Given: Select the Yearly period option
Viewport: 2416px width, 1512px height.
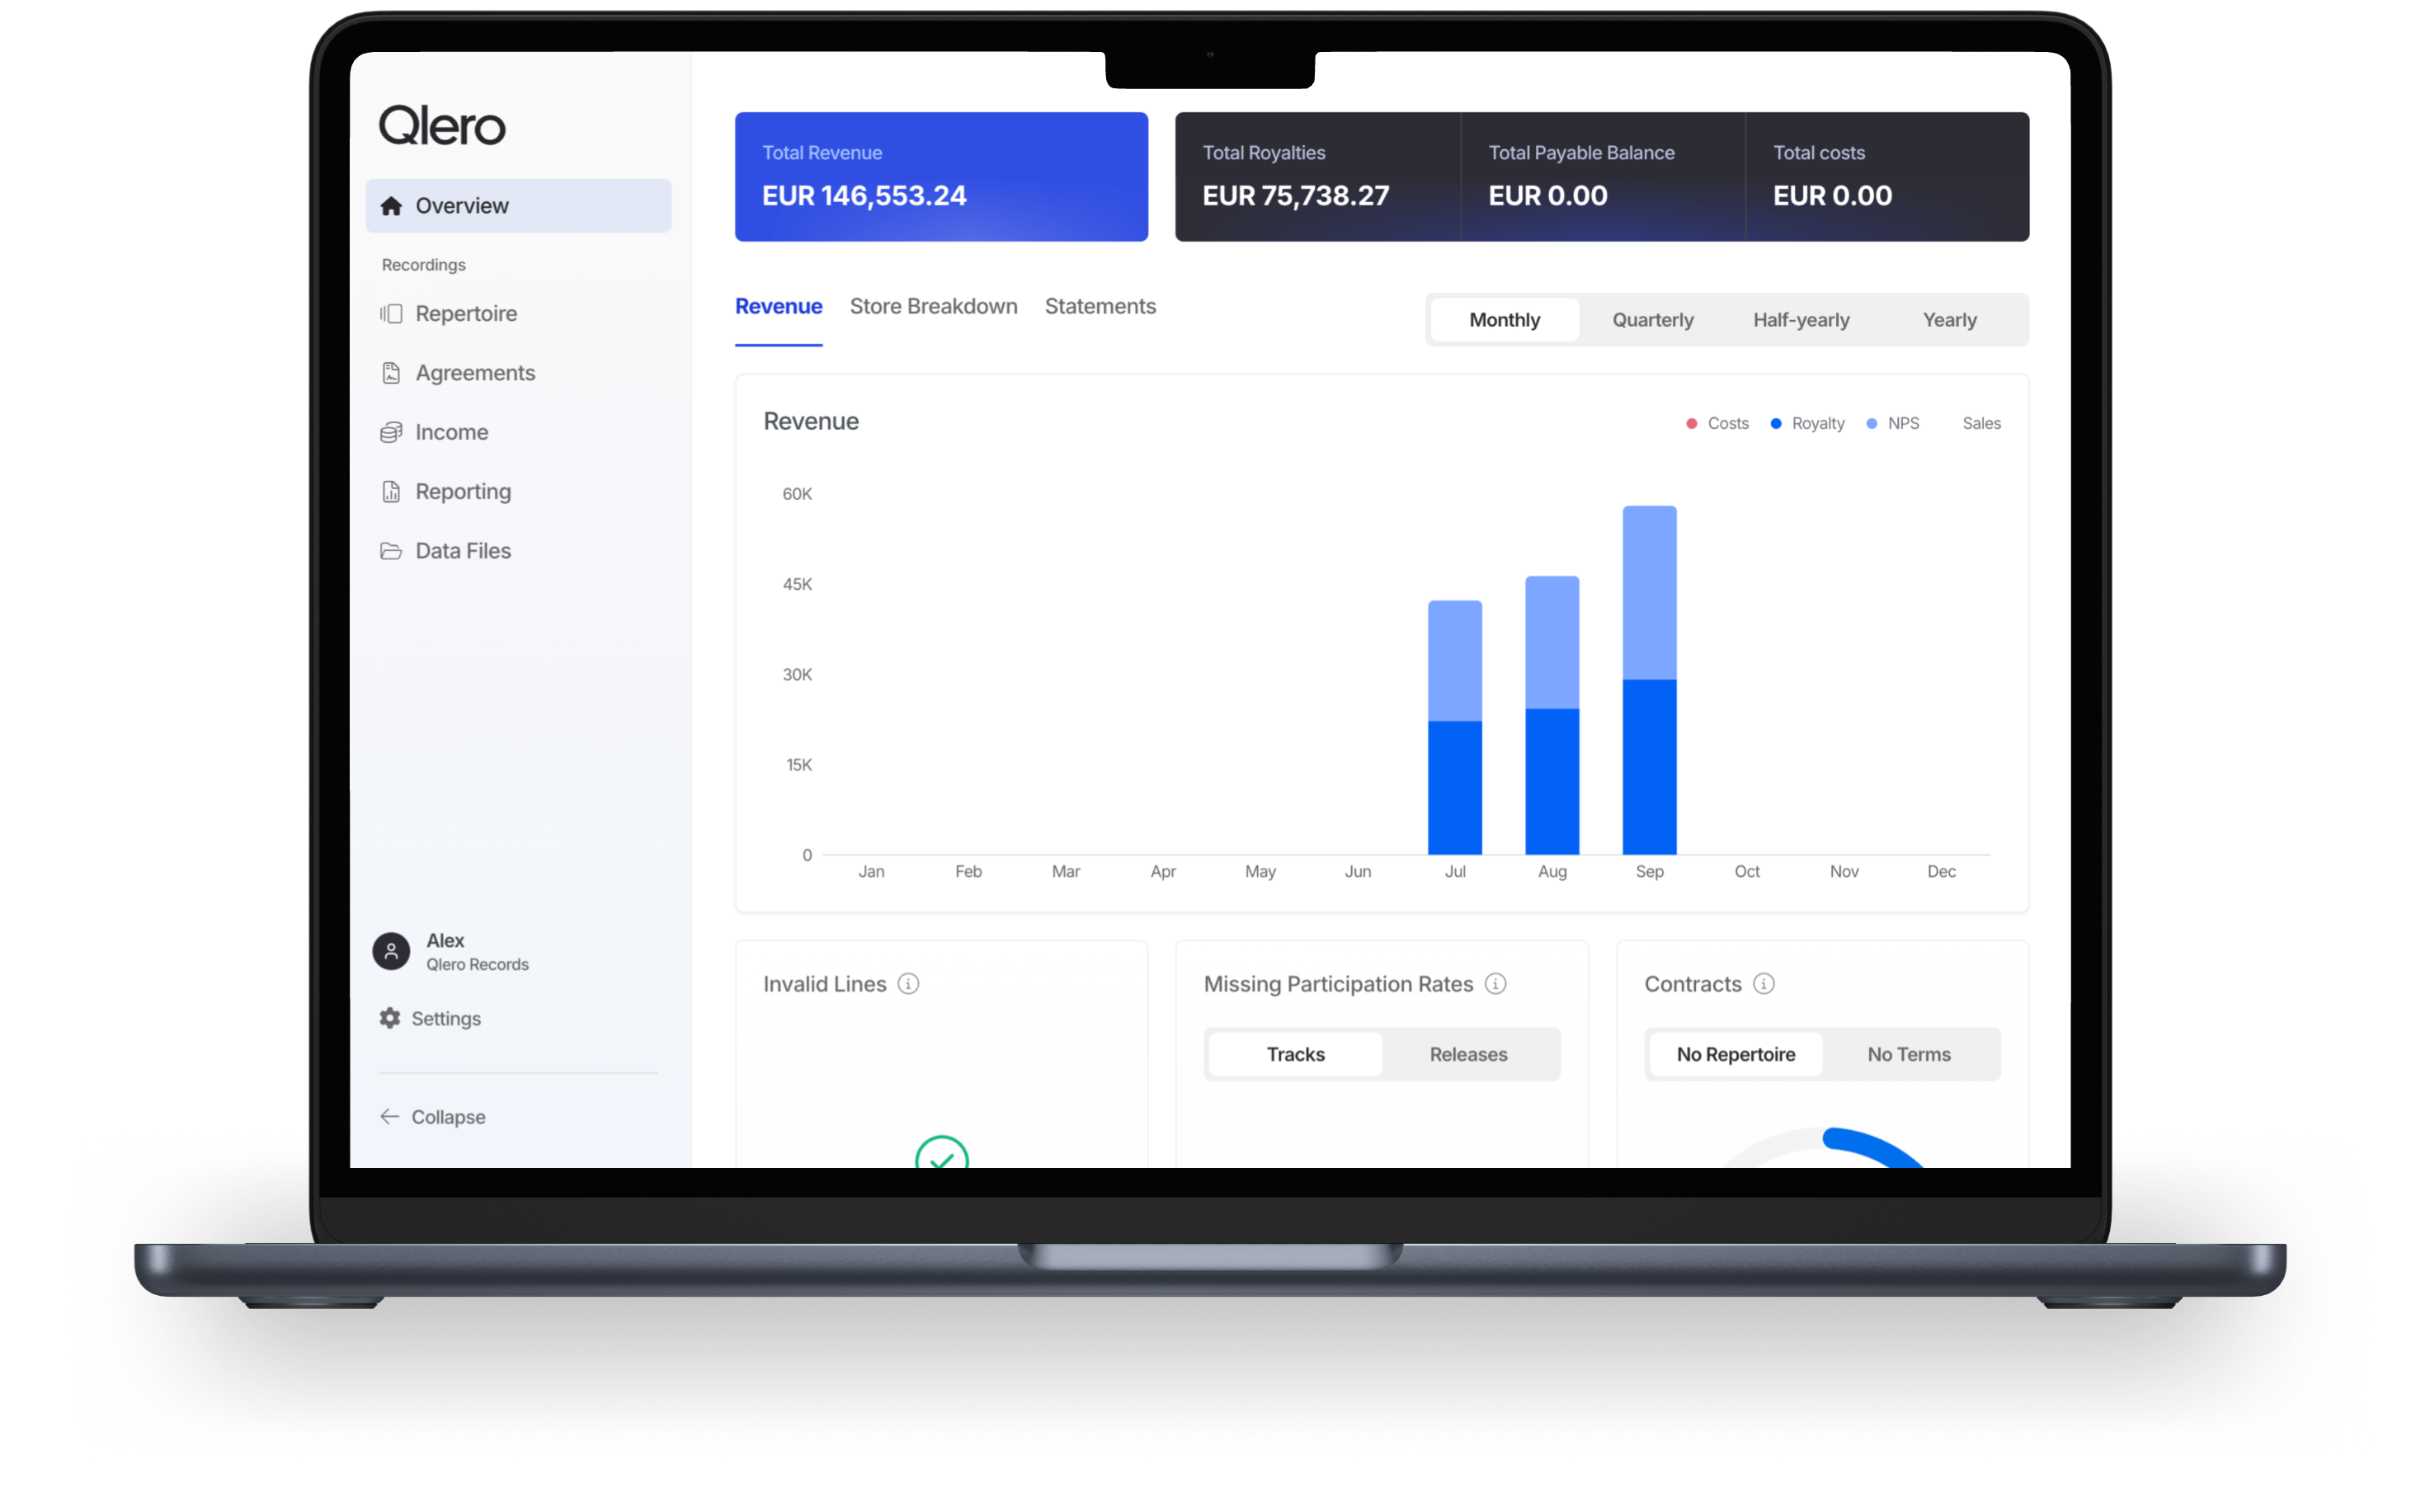Looking at the screenshot, I should click(x=1949, y=320).
